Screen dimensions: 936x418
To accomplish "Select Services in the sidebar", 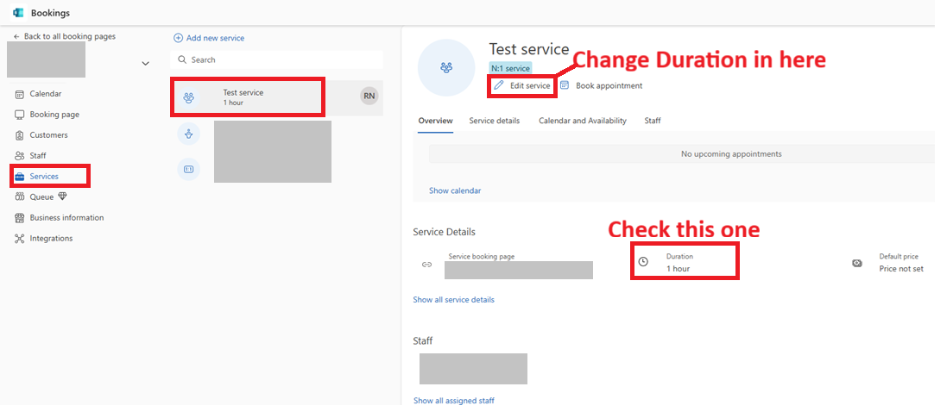I will [x=44, y=177].
